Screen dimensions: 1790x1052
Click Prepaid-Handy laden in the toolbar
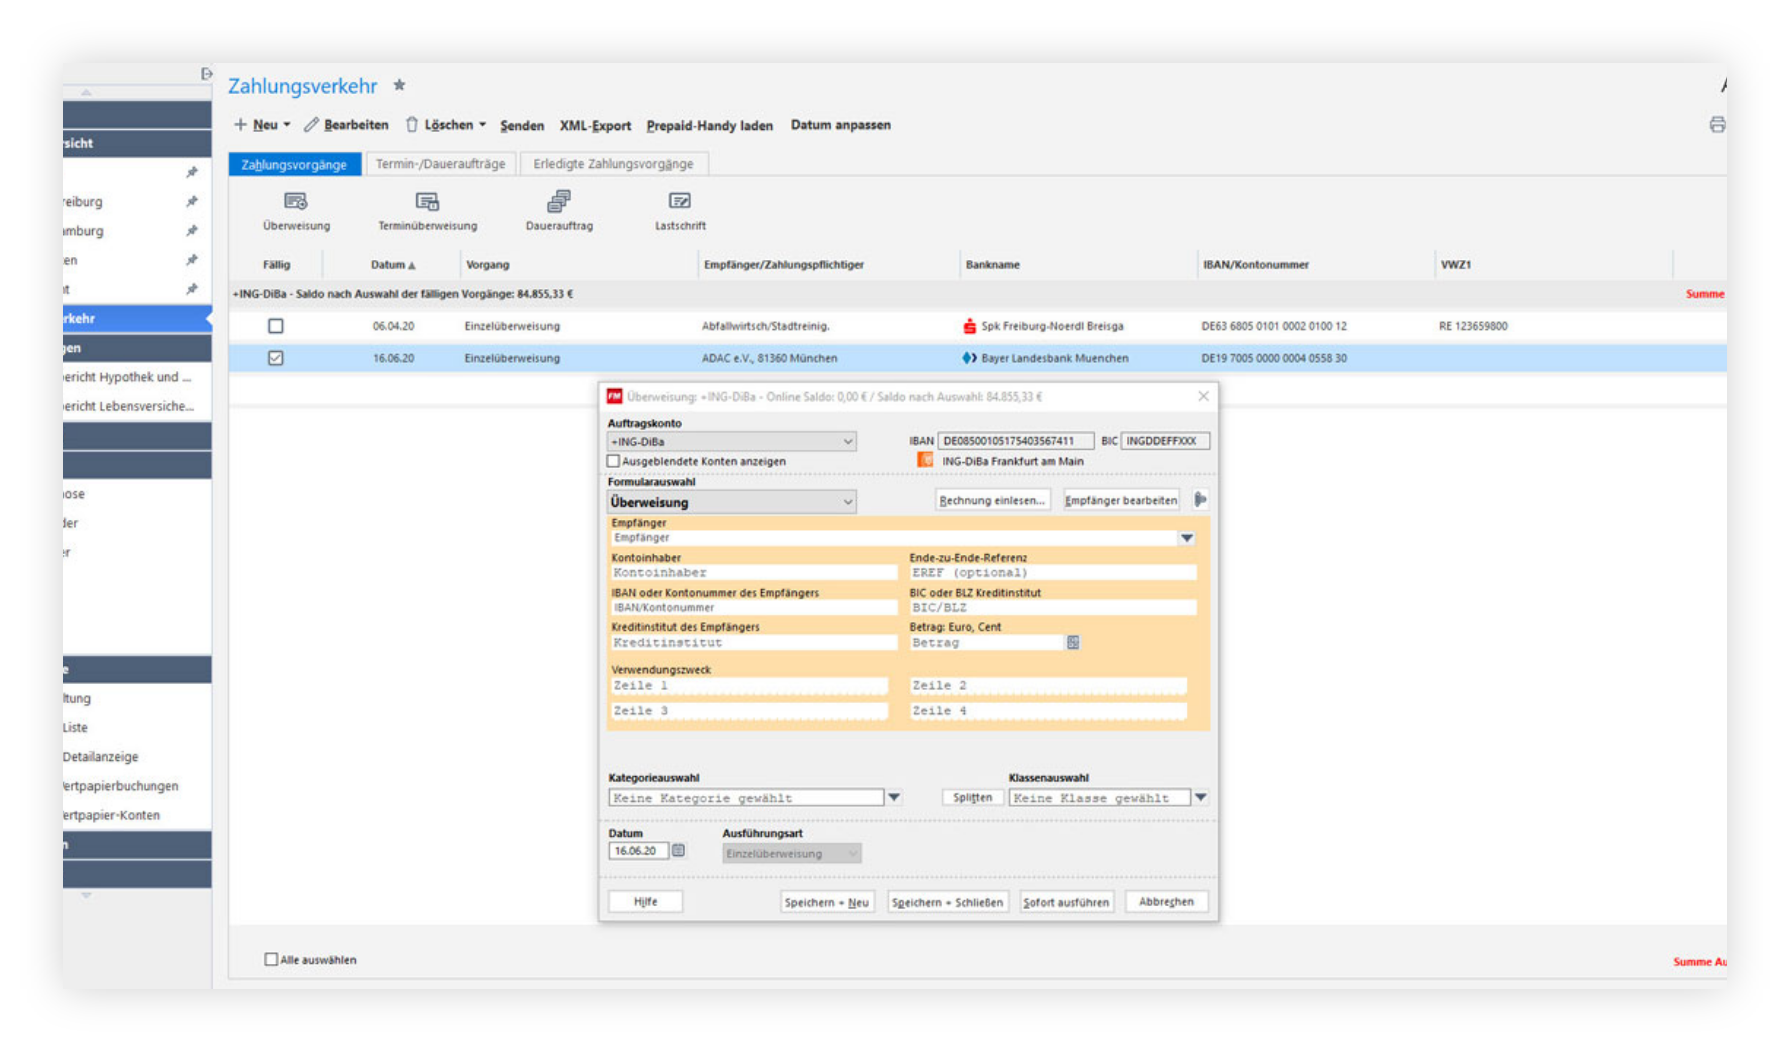click(709, 125)
